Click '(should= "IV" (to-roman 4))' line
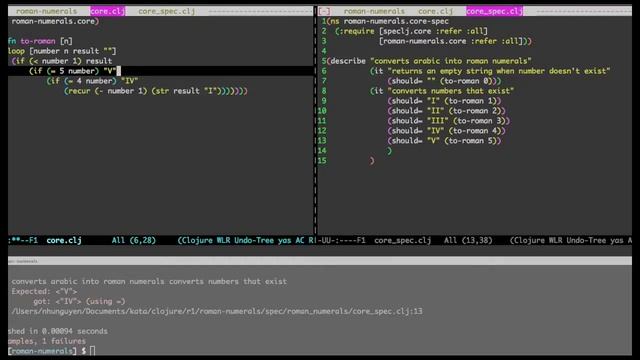 446,131
